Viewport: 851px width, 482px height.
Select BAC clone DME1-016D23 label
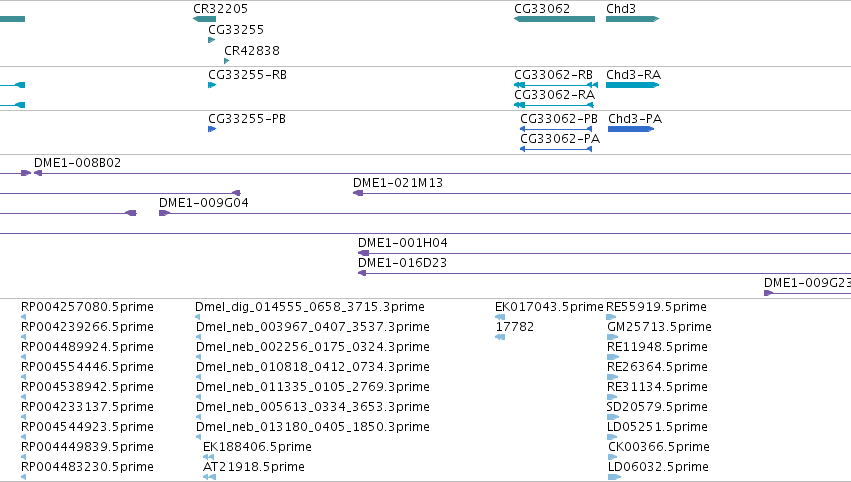coord(402,263)
